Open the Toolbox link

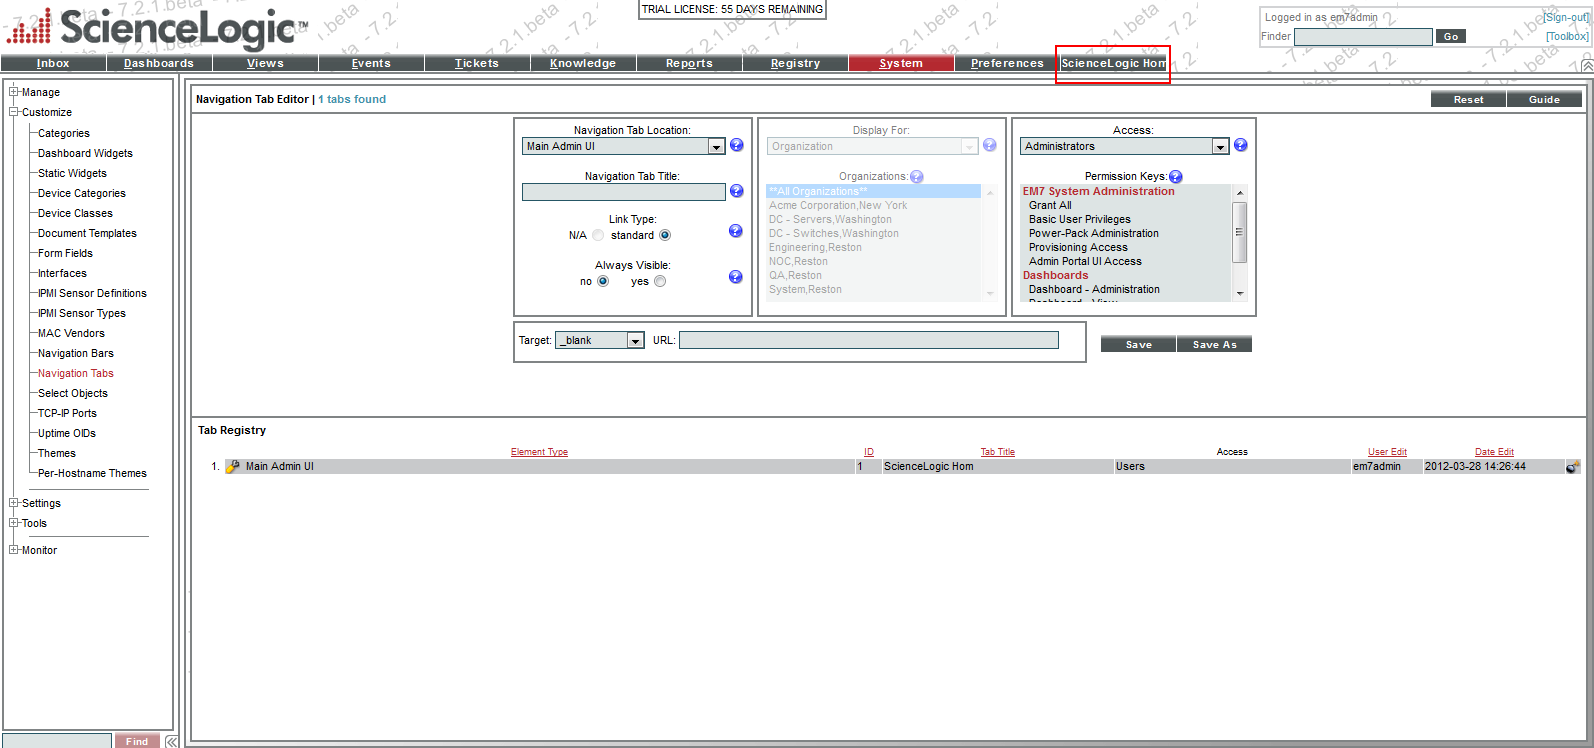[1567, 36]
